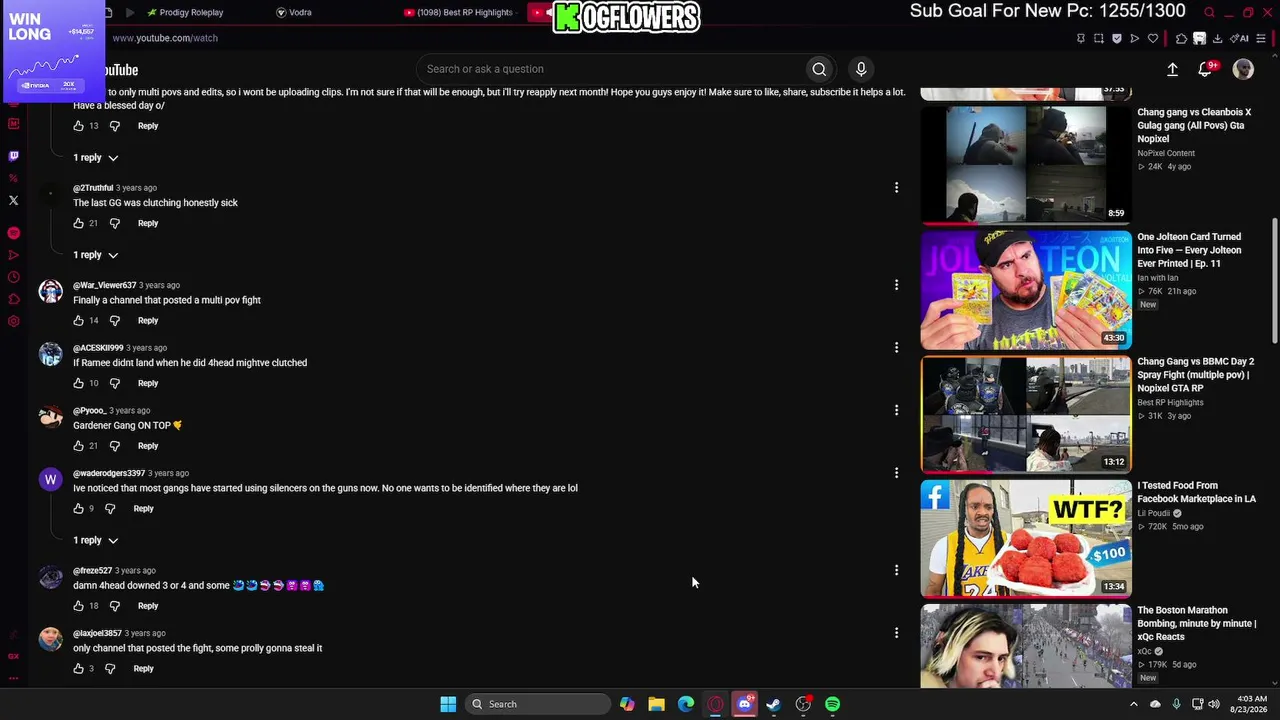Open the three-dot menu for @freze527's comment

coord(896,570)
